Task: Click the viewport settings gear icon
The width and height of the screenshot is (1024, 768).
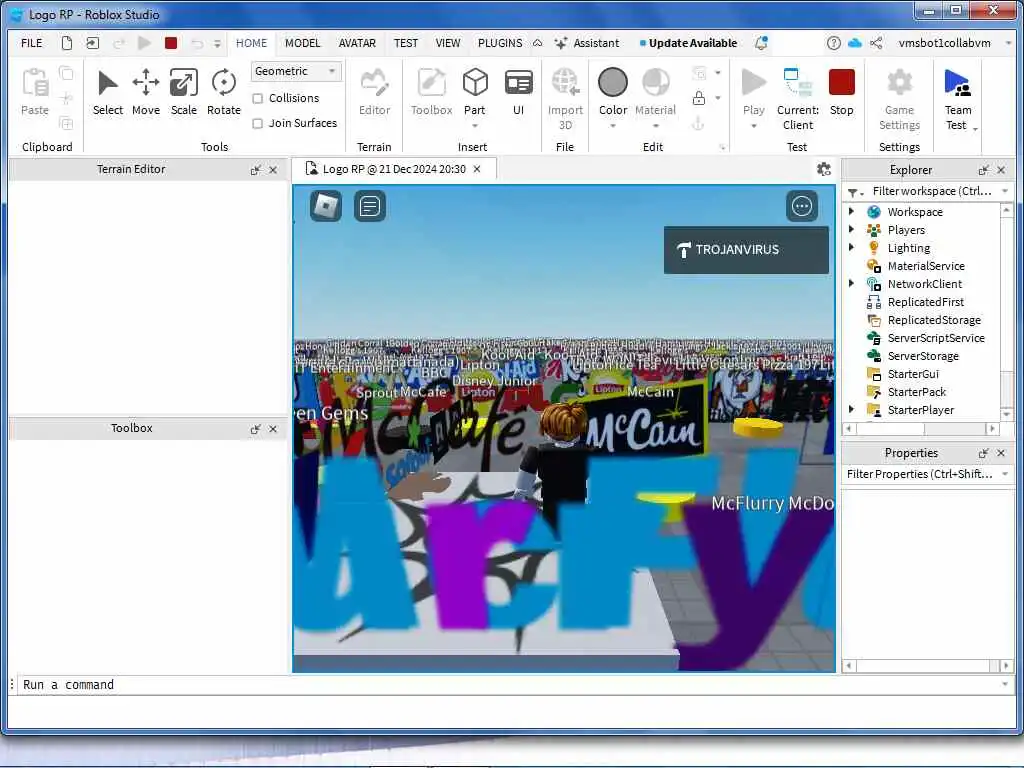Action: coord(824,169)
